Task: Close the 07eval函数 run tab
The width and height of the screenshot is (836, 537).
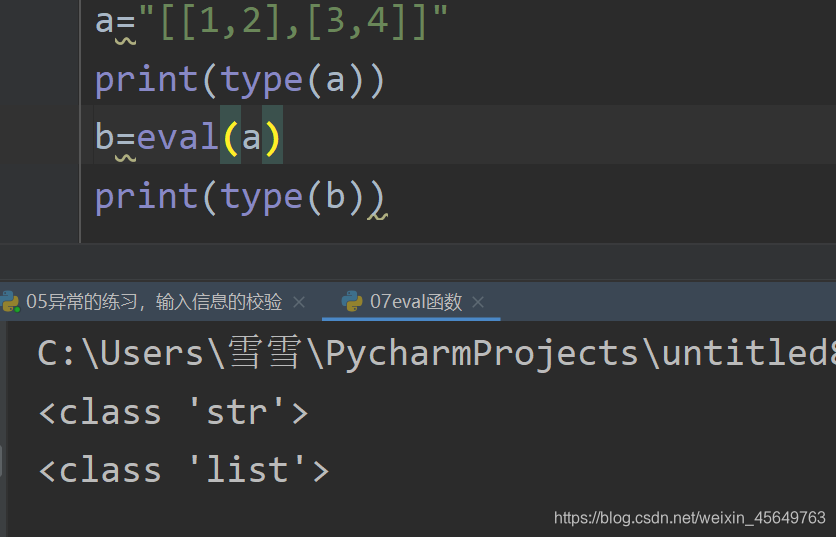Action: tap(478, 302)
